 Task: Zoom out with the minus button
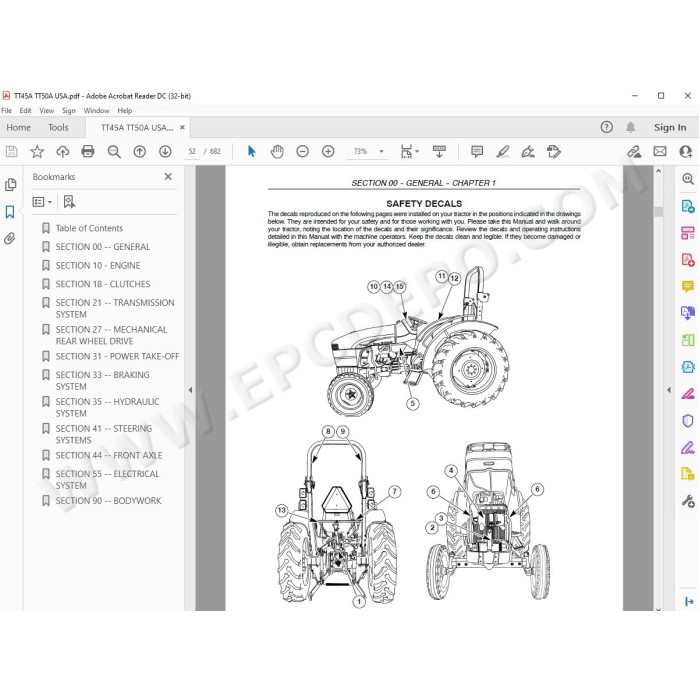coord(302,152)
